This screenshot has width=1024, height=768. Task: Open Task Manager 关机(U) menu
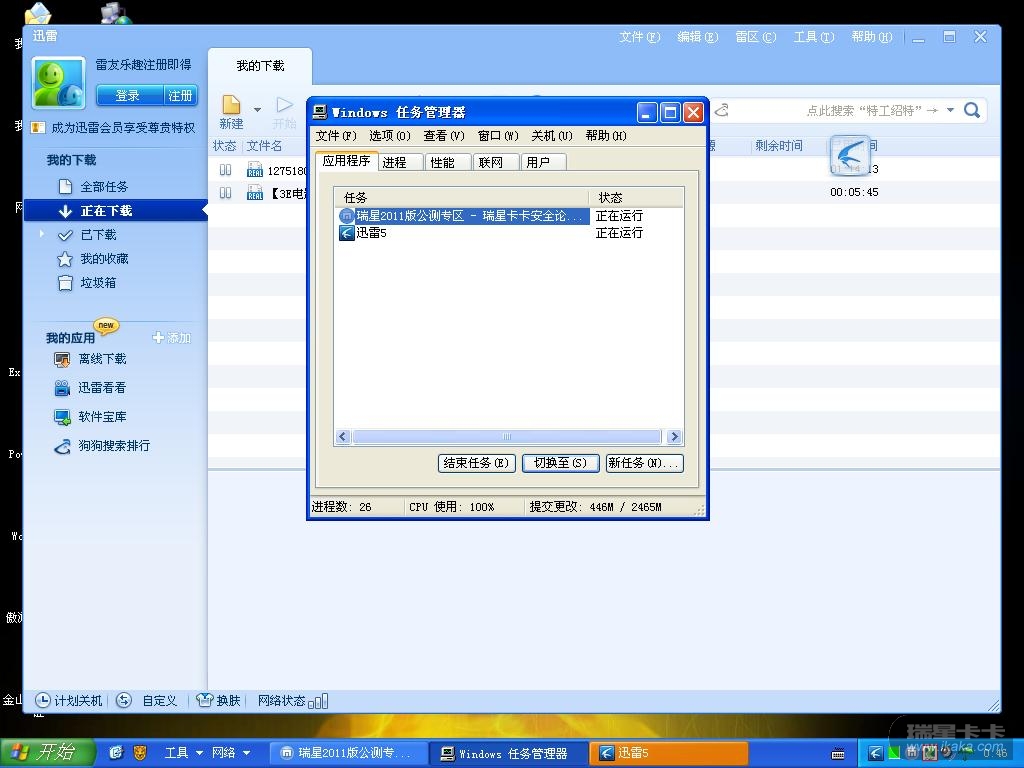click(552, 136)
